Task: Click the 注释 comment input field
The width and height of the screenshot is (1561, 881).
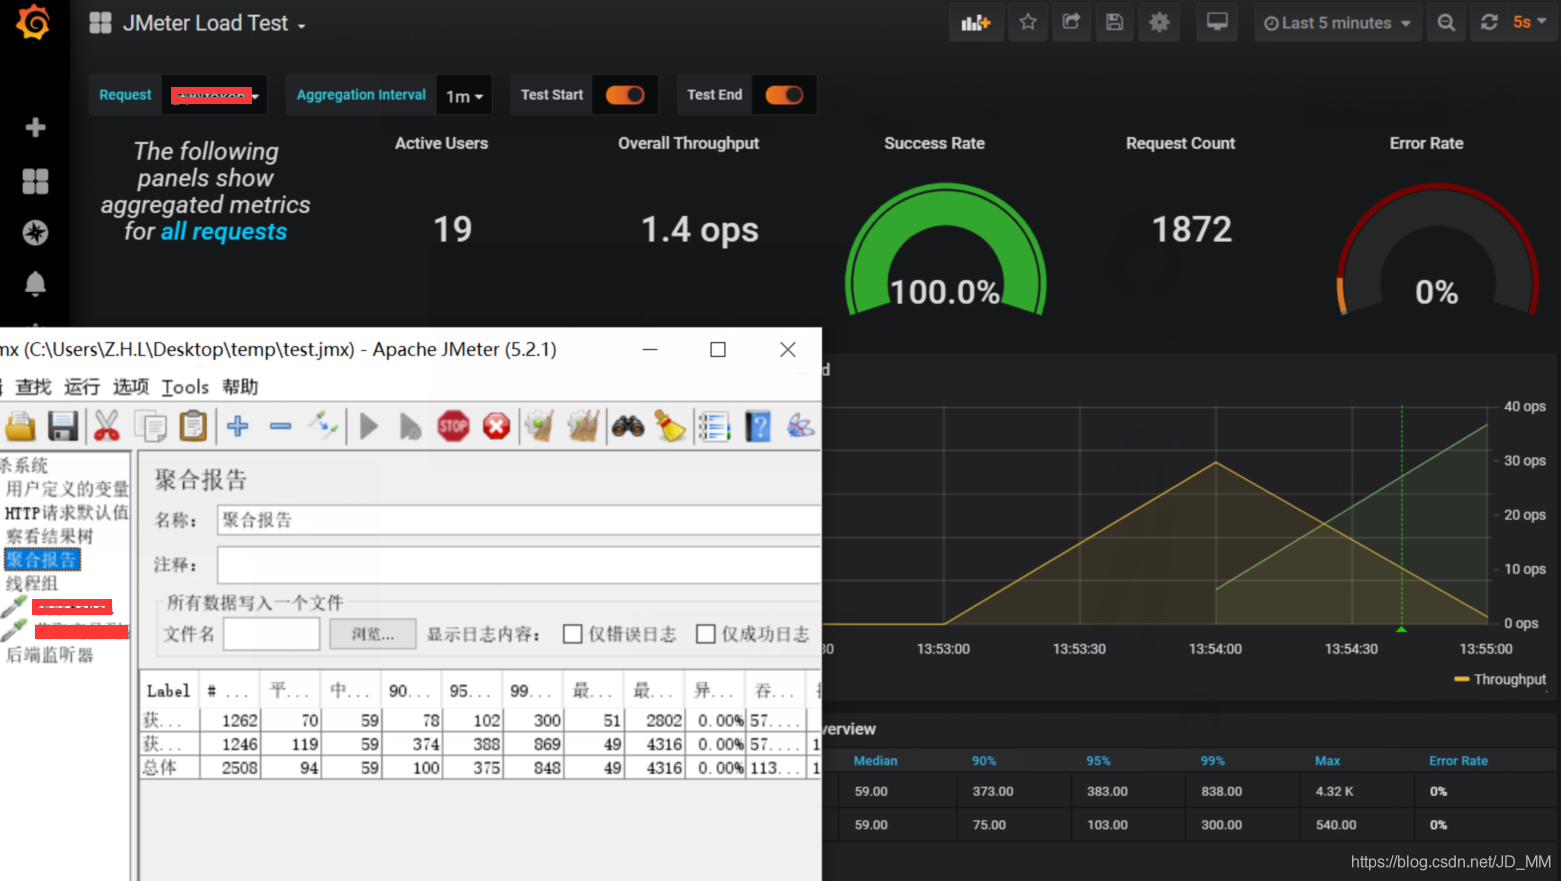Action: pyautogui.click(x=519, y=565)
